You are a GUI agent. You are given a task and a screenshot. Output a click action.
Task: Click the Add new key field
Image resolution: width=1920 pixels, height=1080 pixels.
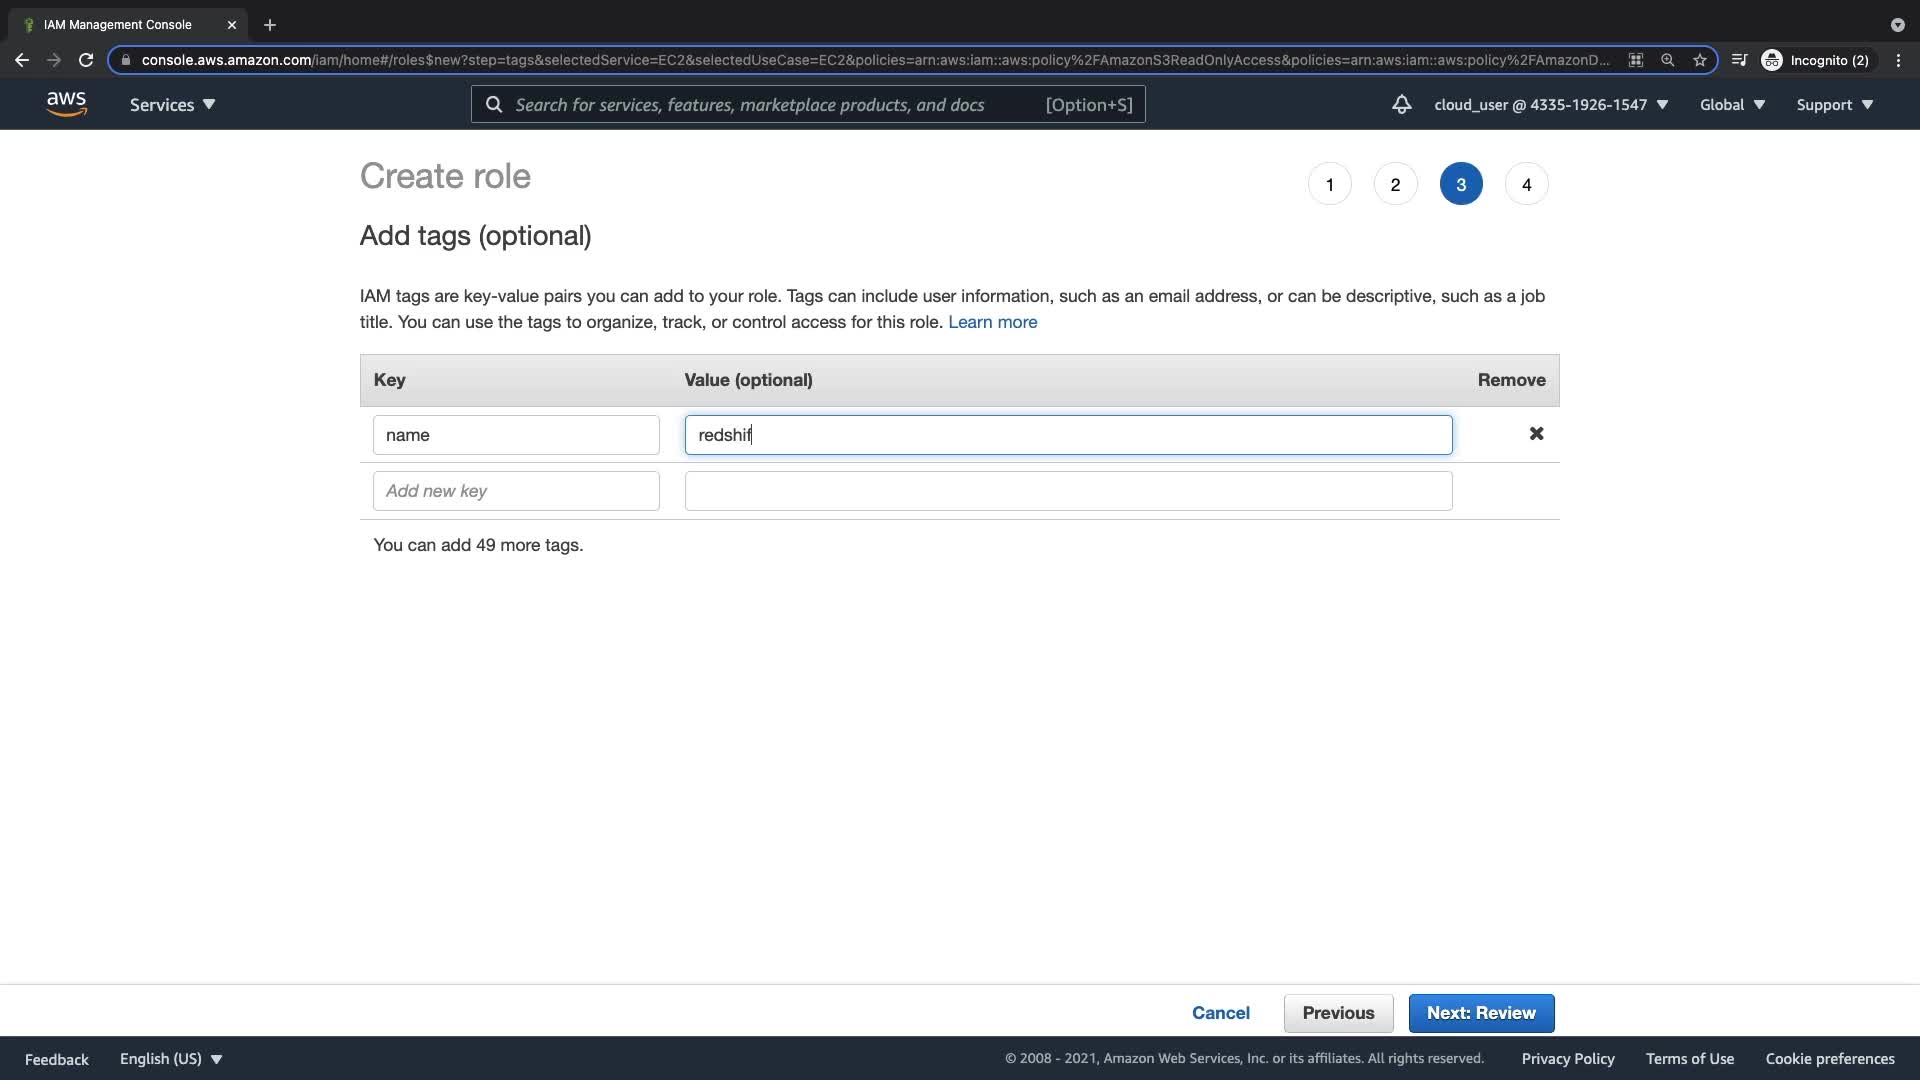coord(516,491)
